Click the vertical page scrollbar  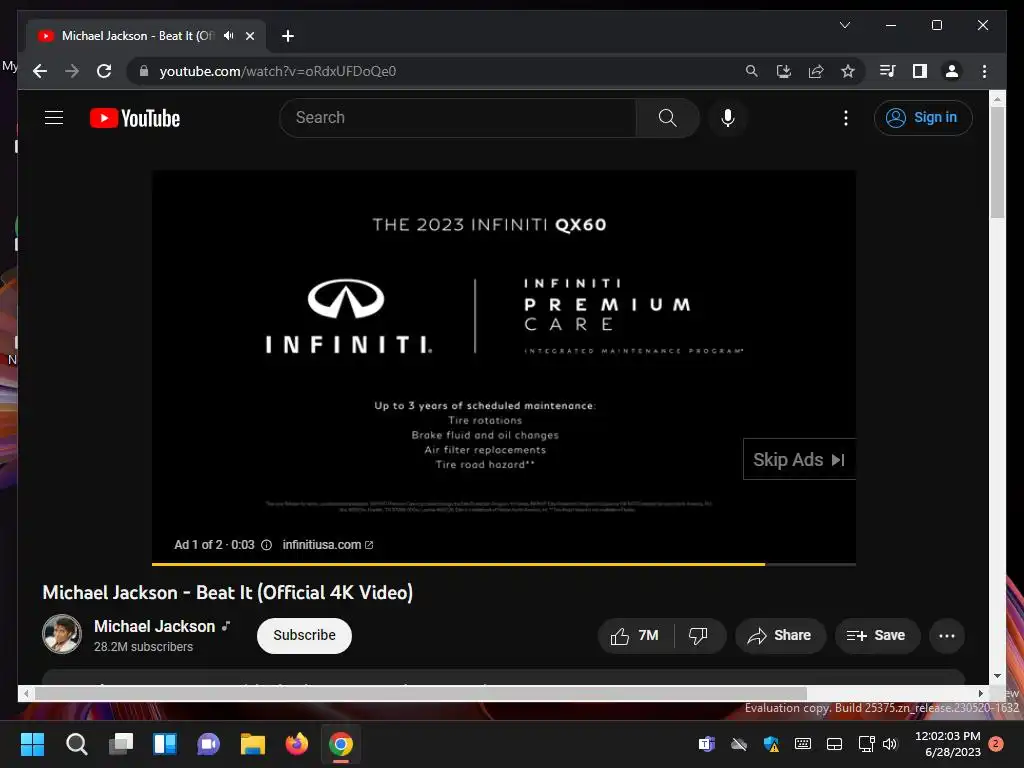coord(997,163)
